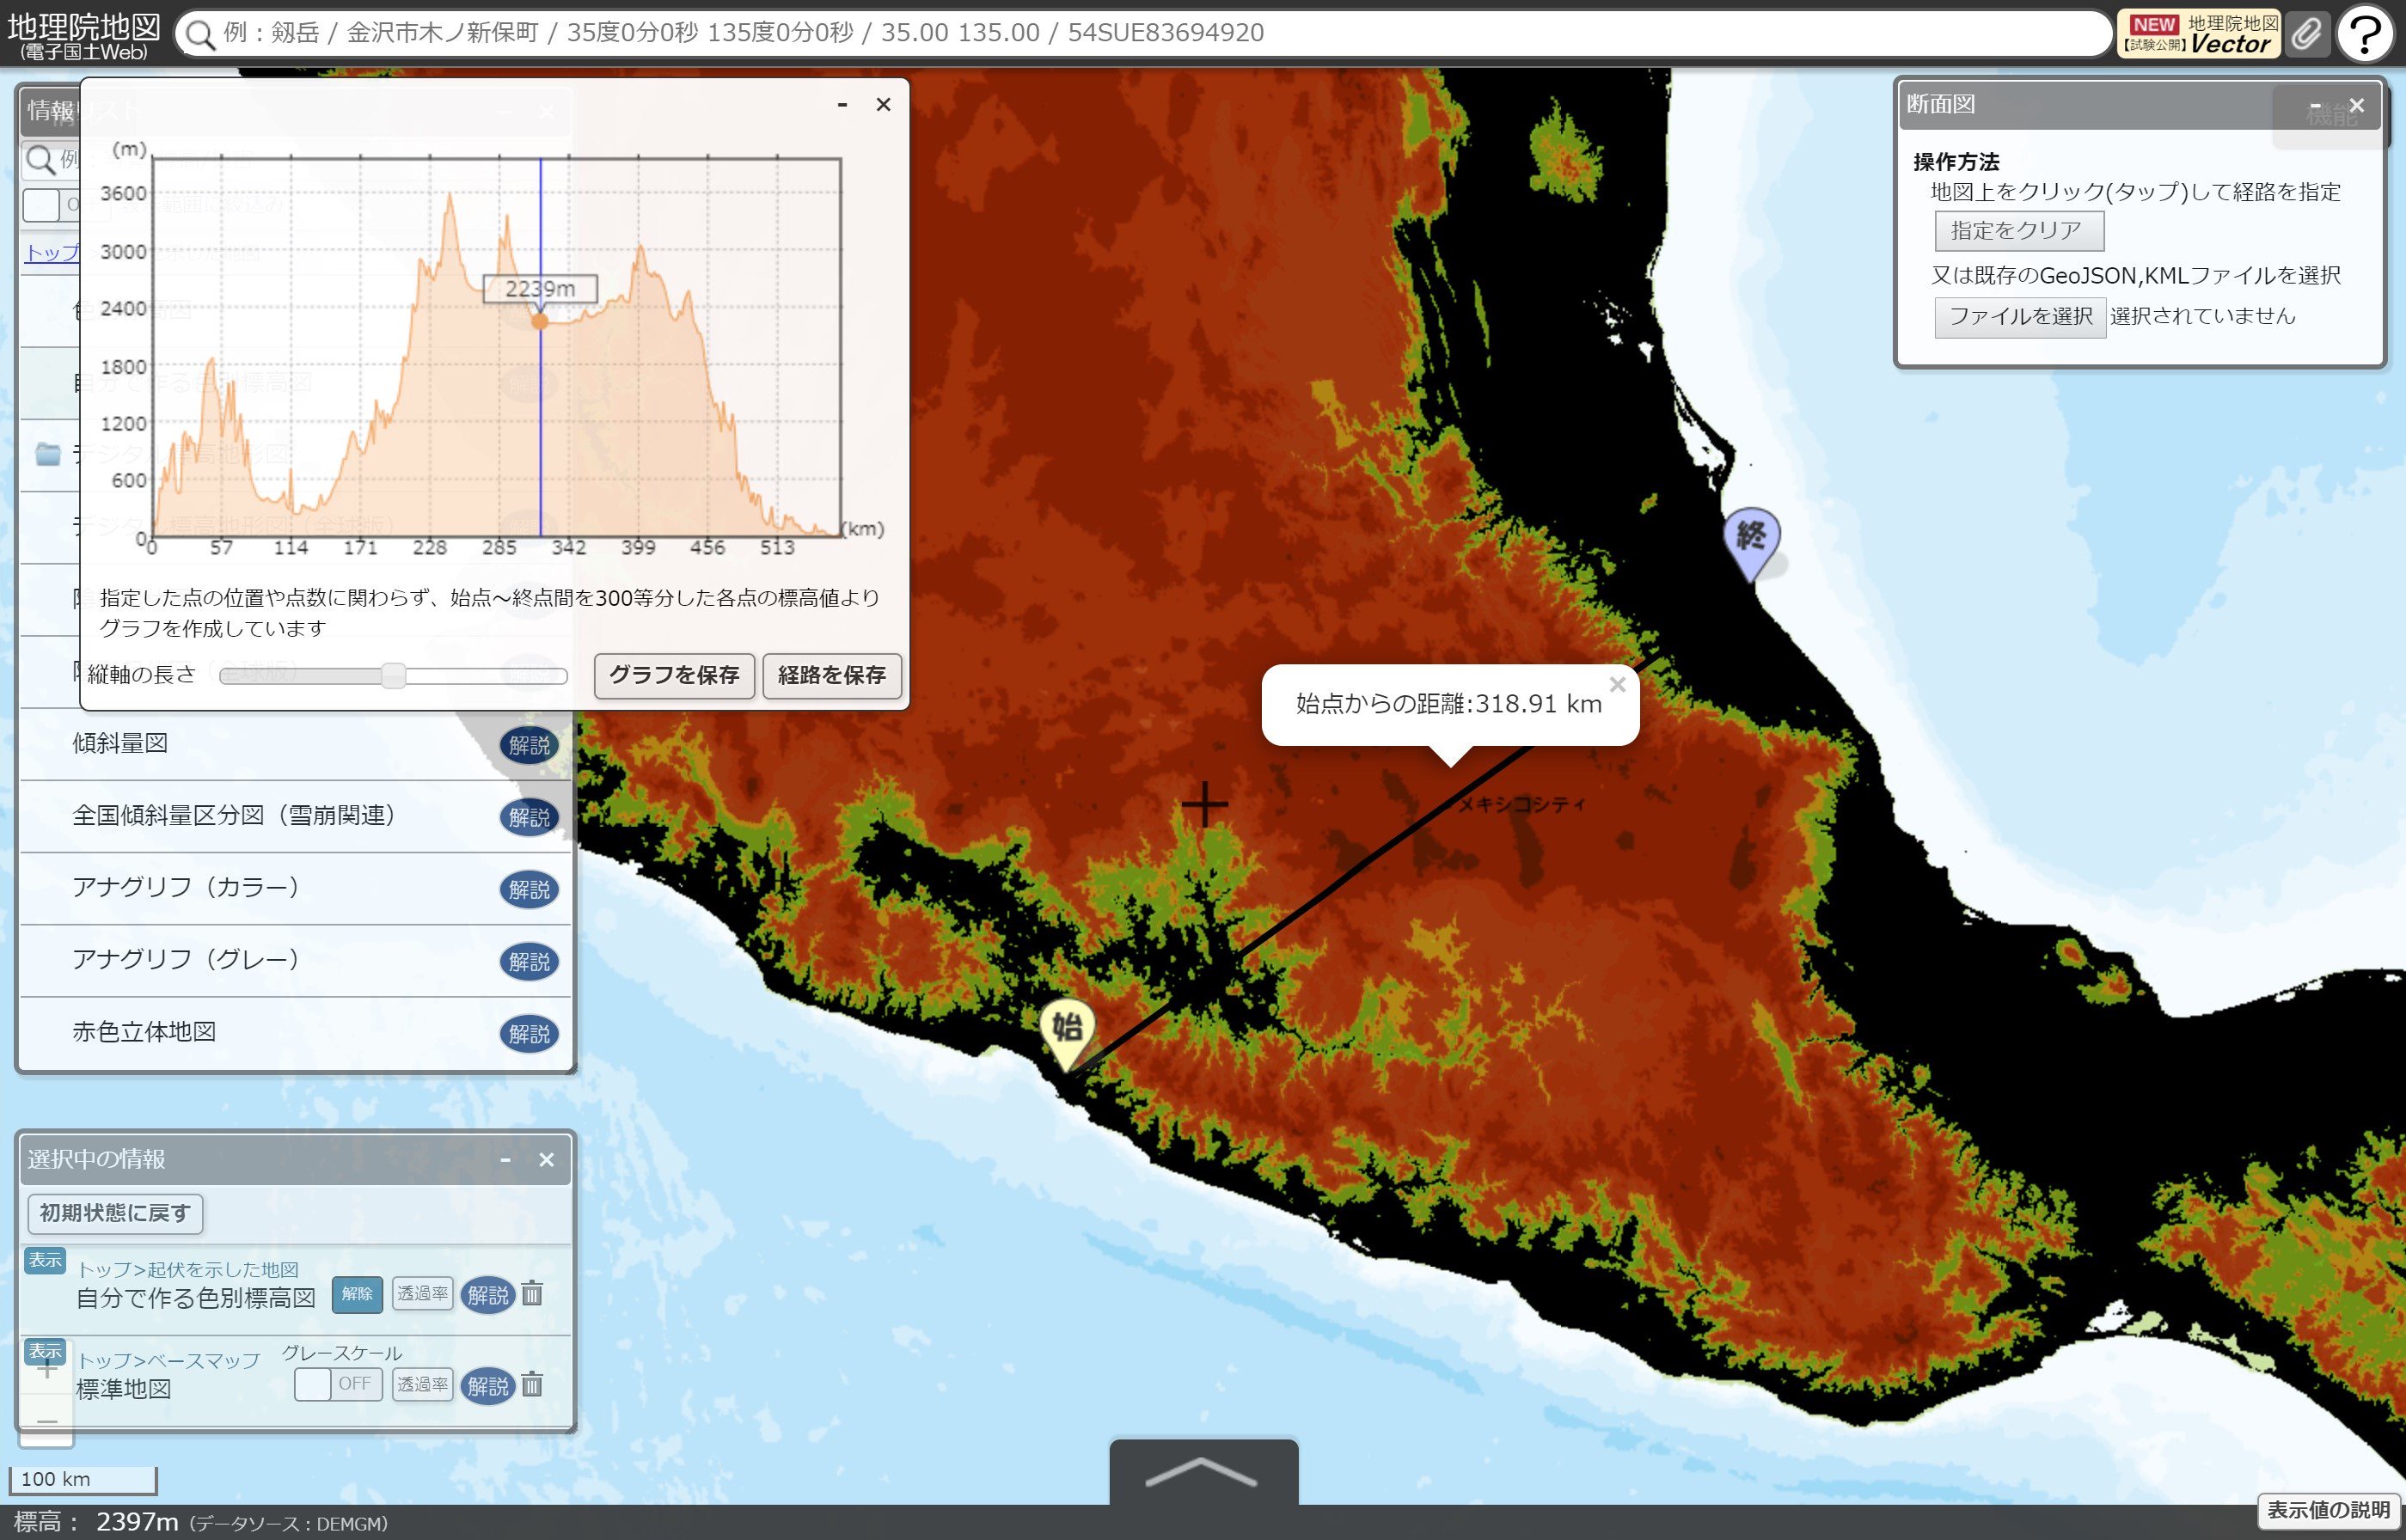Viewport: 2406px width, 1540px height.
Task: Open 解説 for 傾斜量図 layer
Action: click(x=529, y=745)
